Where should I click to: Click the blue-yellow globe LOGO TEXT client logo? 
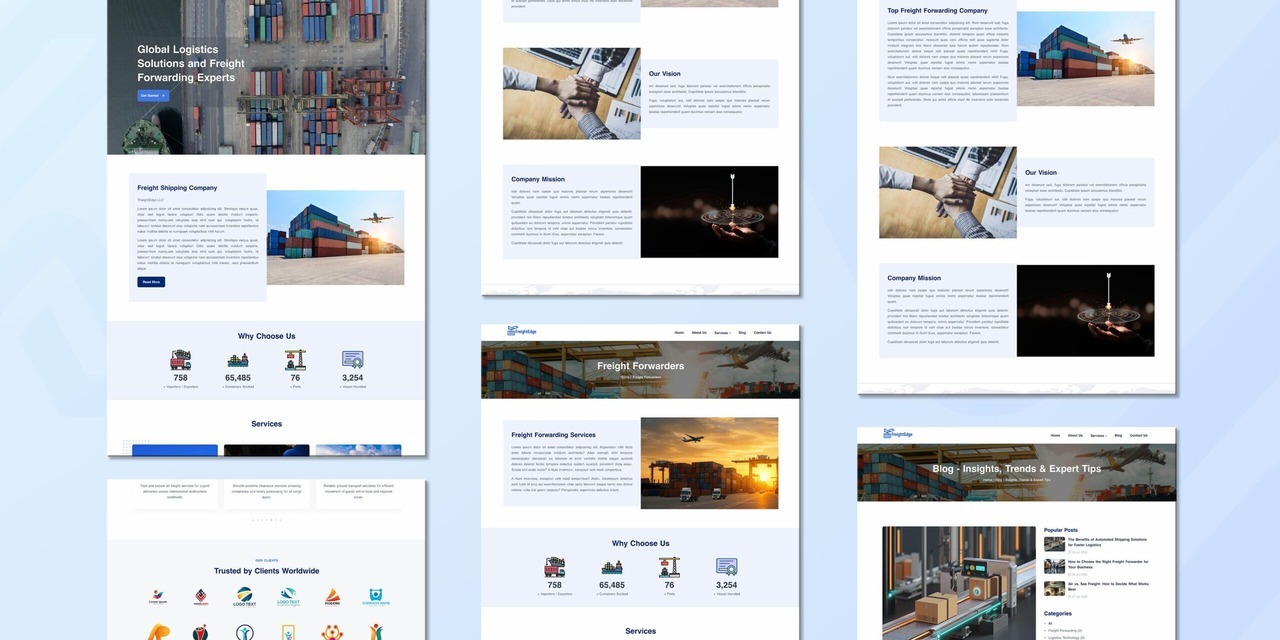tap(245, 597)
